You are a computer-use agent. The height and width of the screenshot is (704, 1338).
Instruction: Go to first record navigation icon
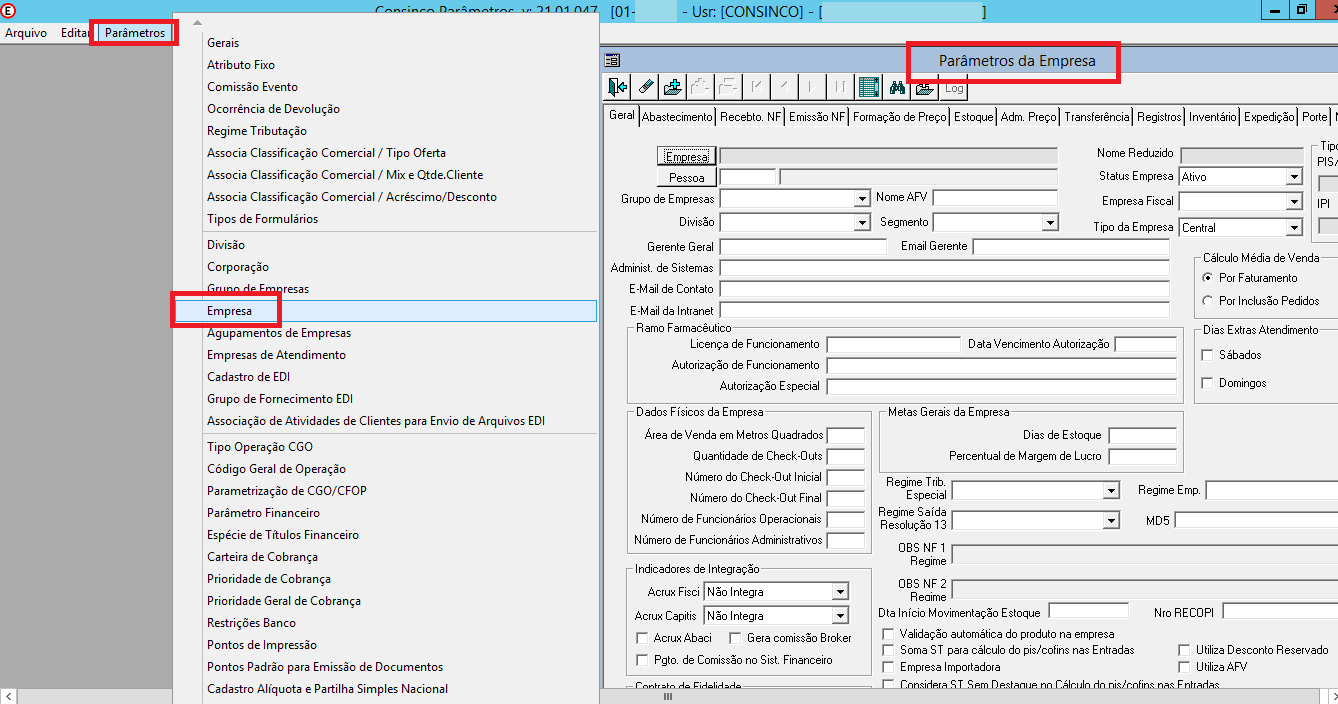[x=757, y=87]
